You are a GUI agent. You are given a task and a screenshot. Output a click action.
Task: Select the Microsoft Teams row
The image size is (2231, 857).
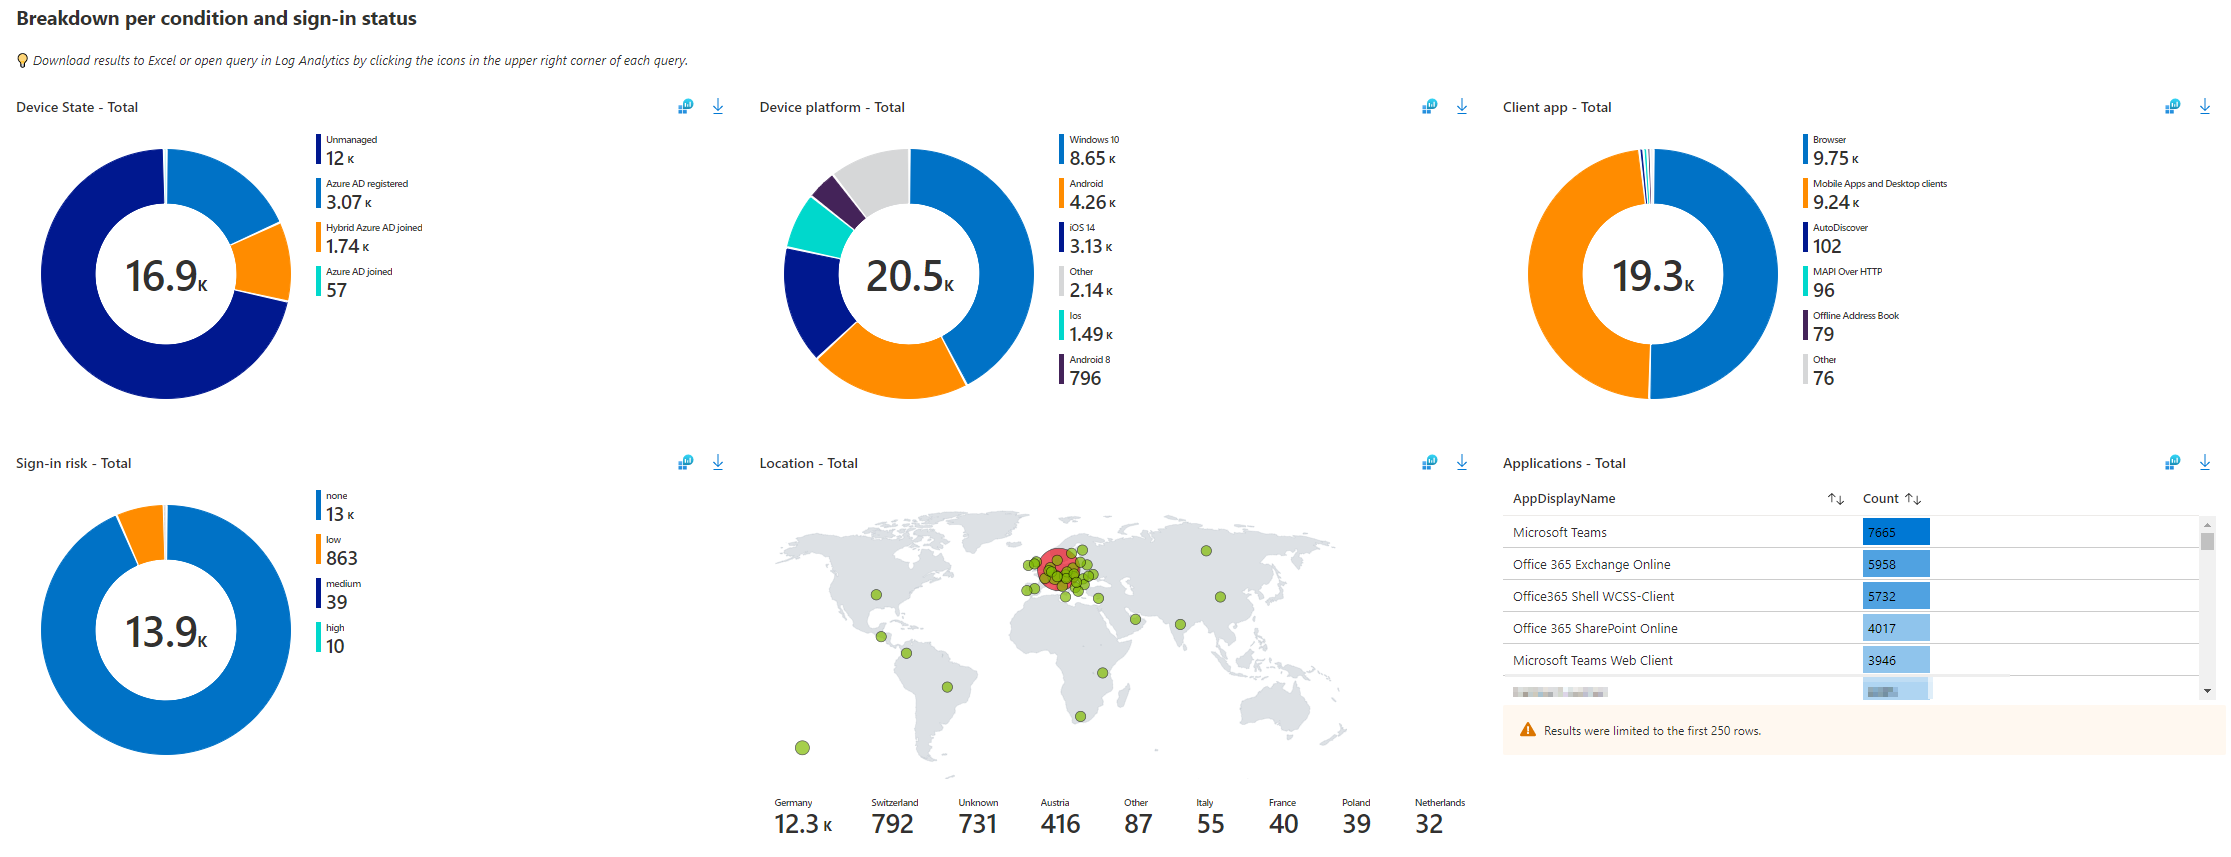click(1560, 533)
